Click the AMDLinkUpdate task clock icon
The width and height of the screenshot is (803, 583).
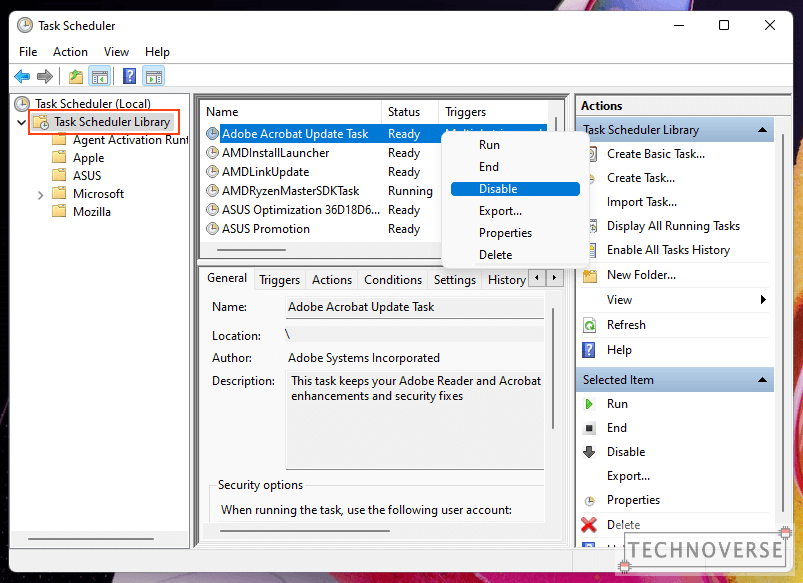[212, 172]
